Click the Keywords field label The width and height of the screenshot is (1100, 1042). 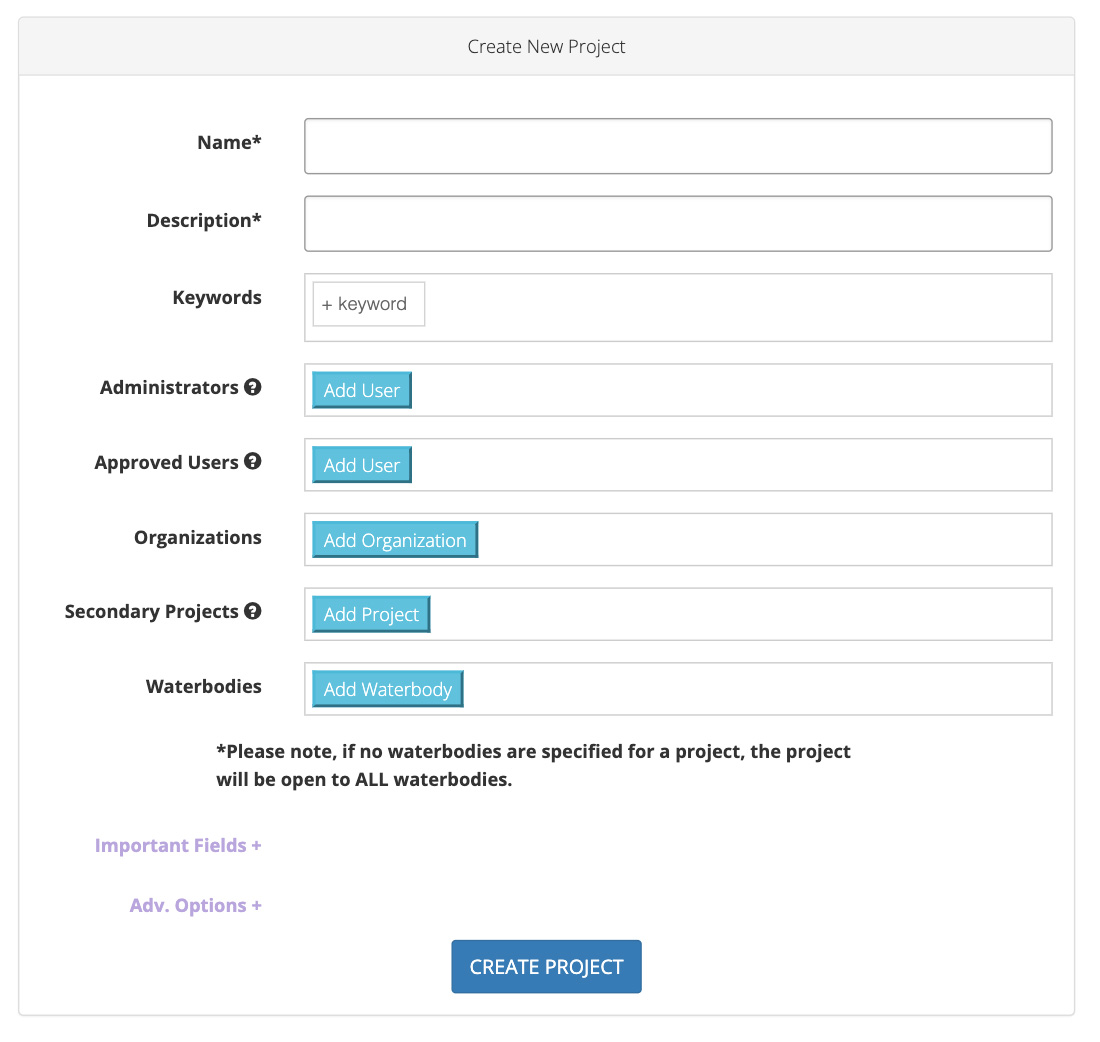217,298
